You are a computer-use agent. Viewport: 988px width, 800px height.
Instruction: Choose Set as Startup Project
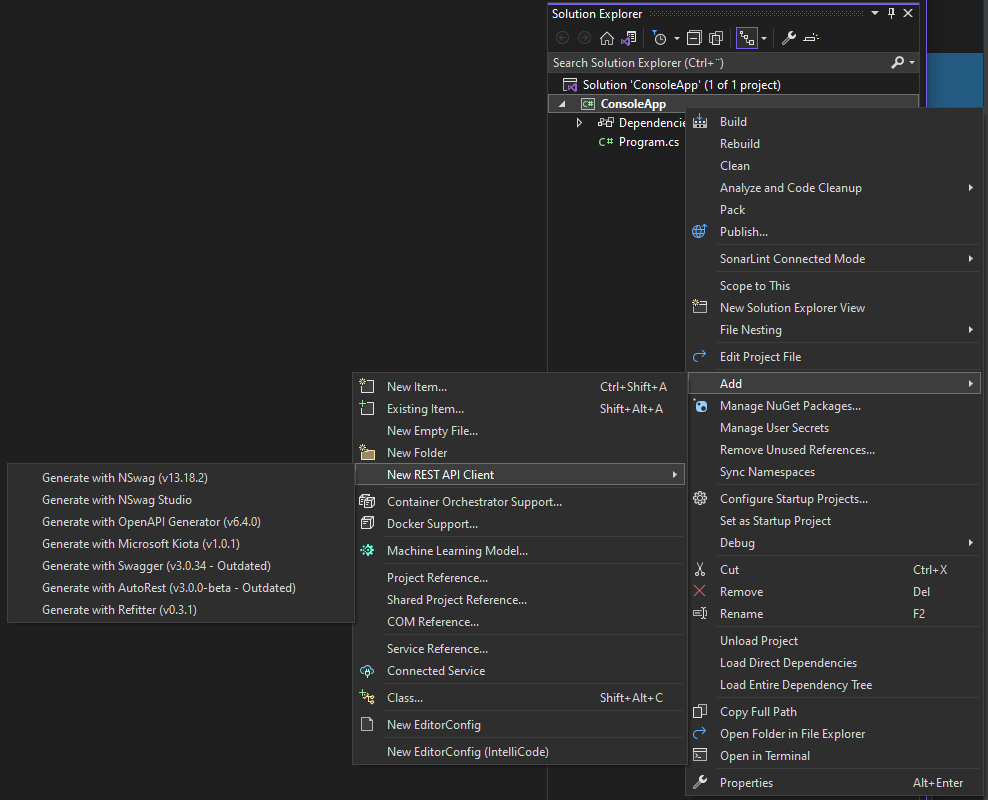coord(834,521)
